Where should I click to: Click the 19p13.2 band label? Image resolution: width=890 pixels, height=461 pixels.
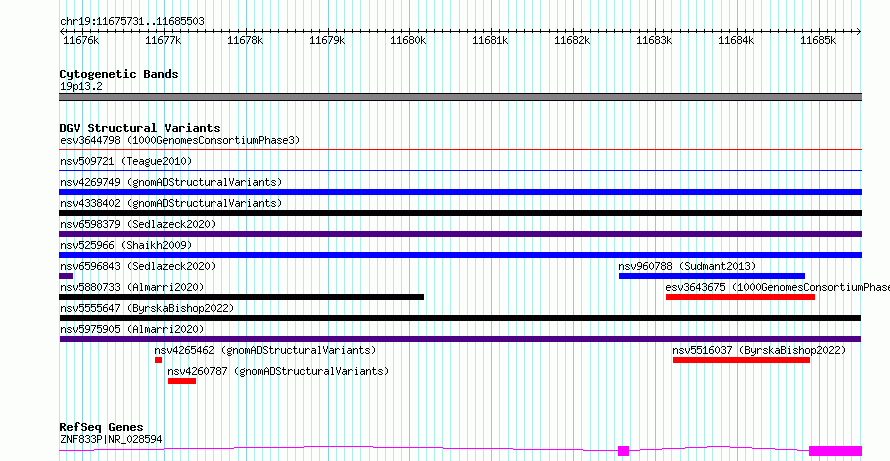pyautogui.click(x=81, y=87)
